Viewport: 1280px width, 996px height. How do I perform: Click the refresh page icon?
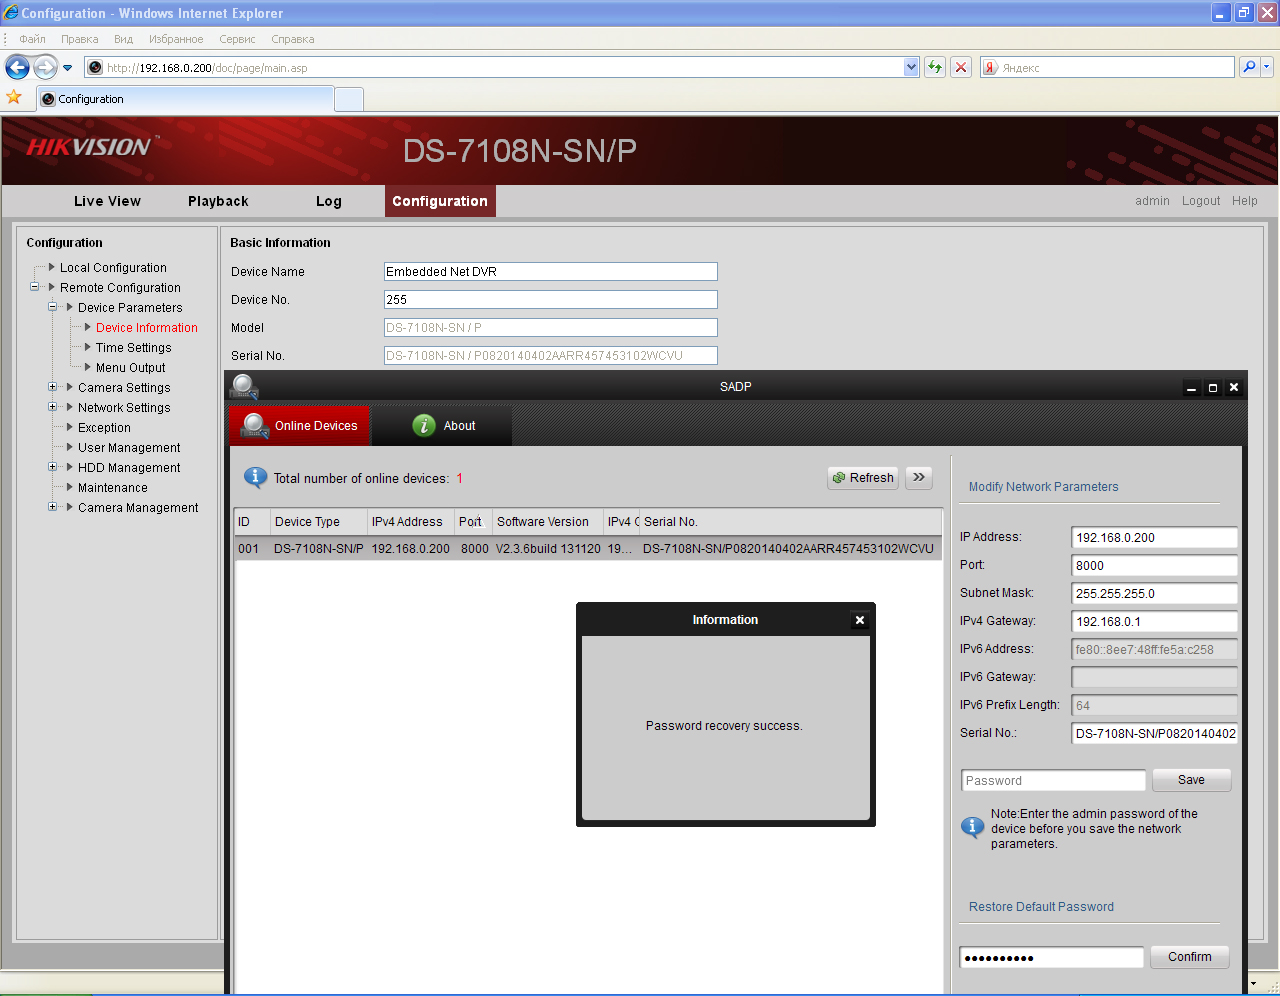pos(934,67)
